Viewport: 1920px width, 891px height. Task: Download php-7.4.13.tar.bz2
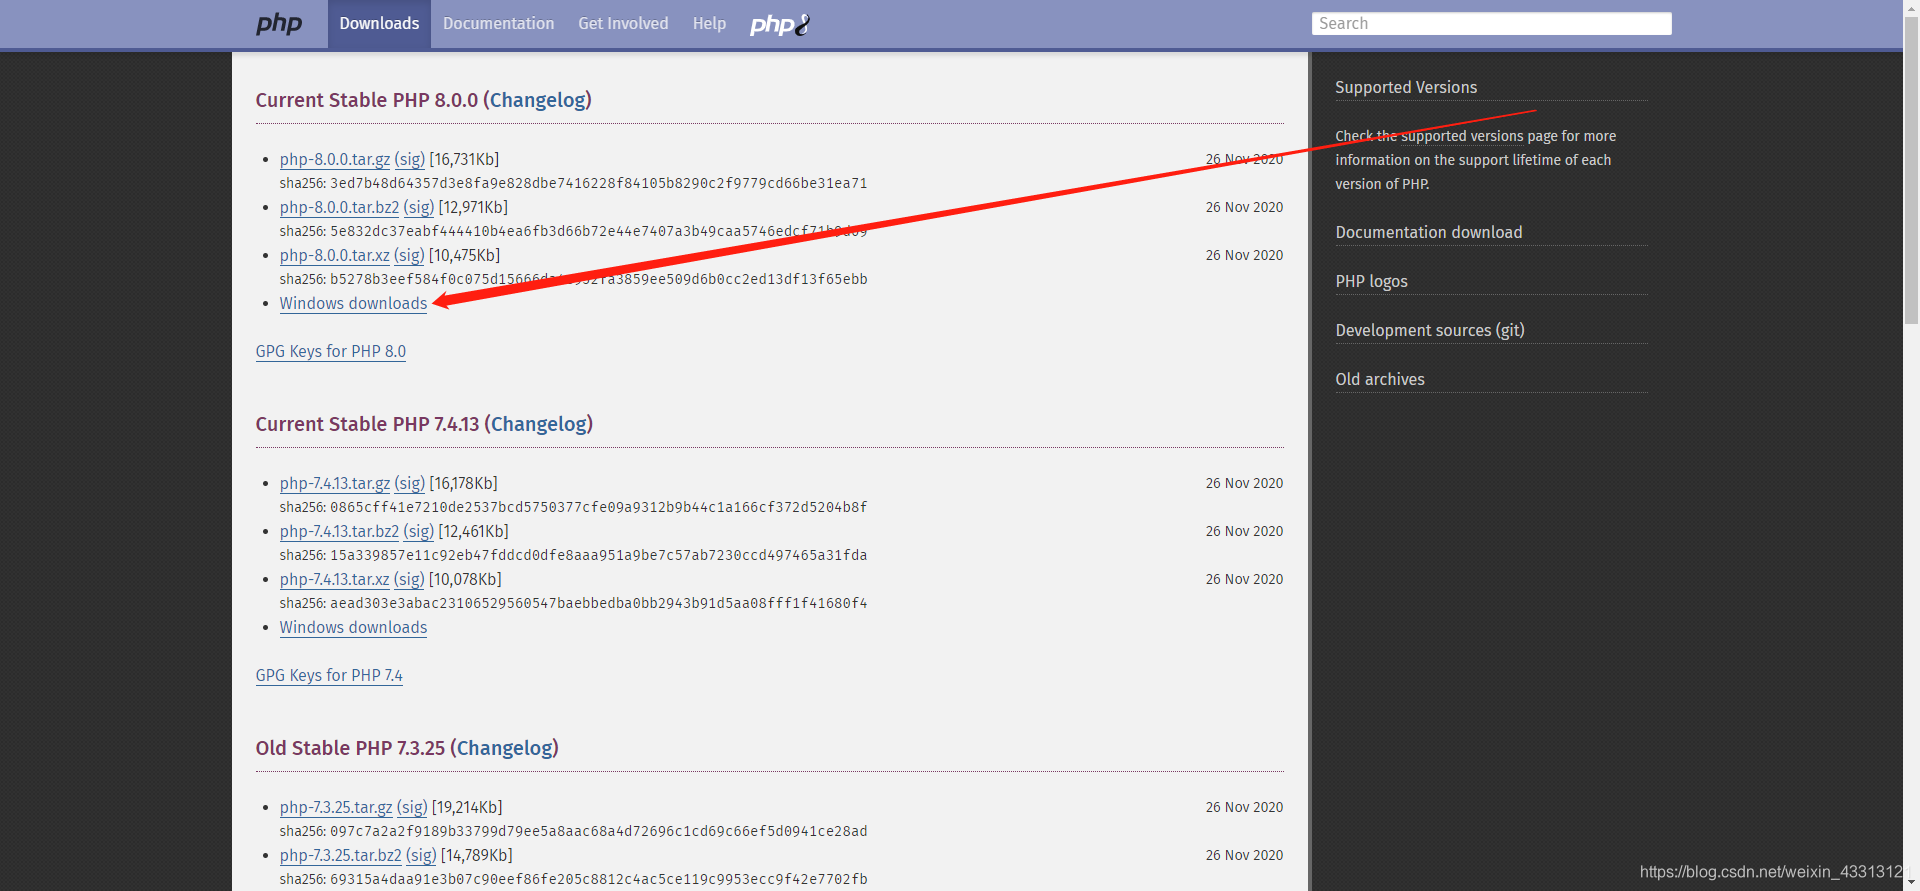[x=339, y=531]
